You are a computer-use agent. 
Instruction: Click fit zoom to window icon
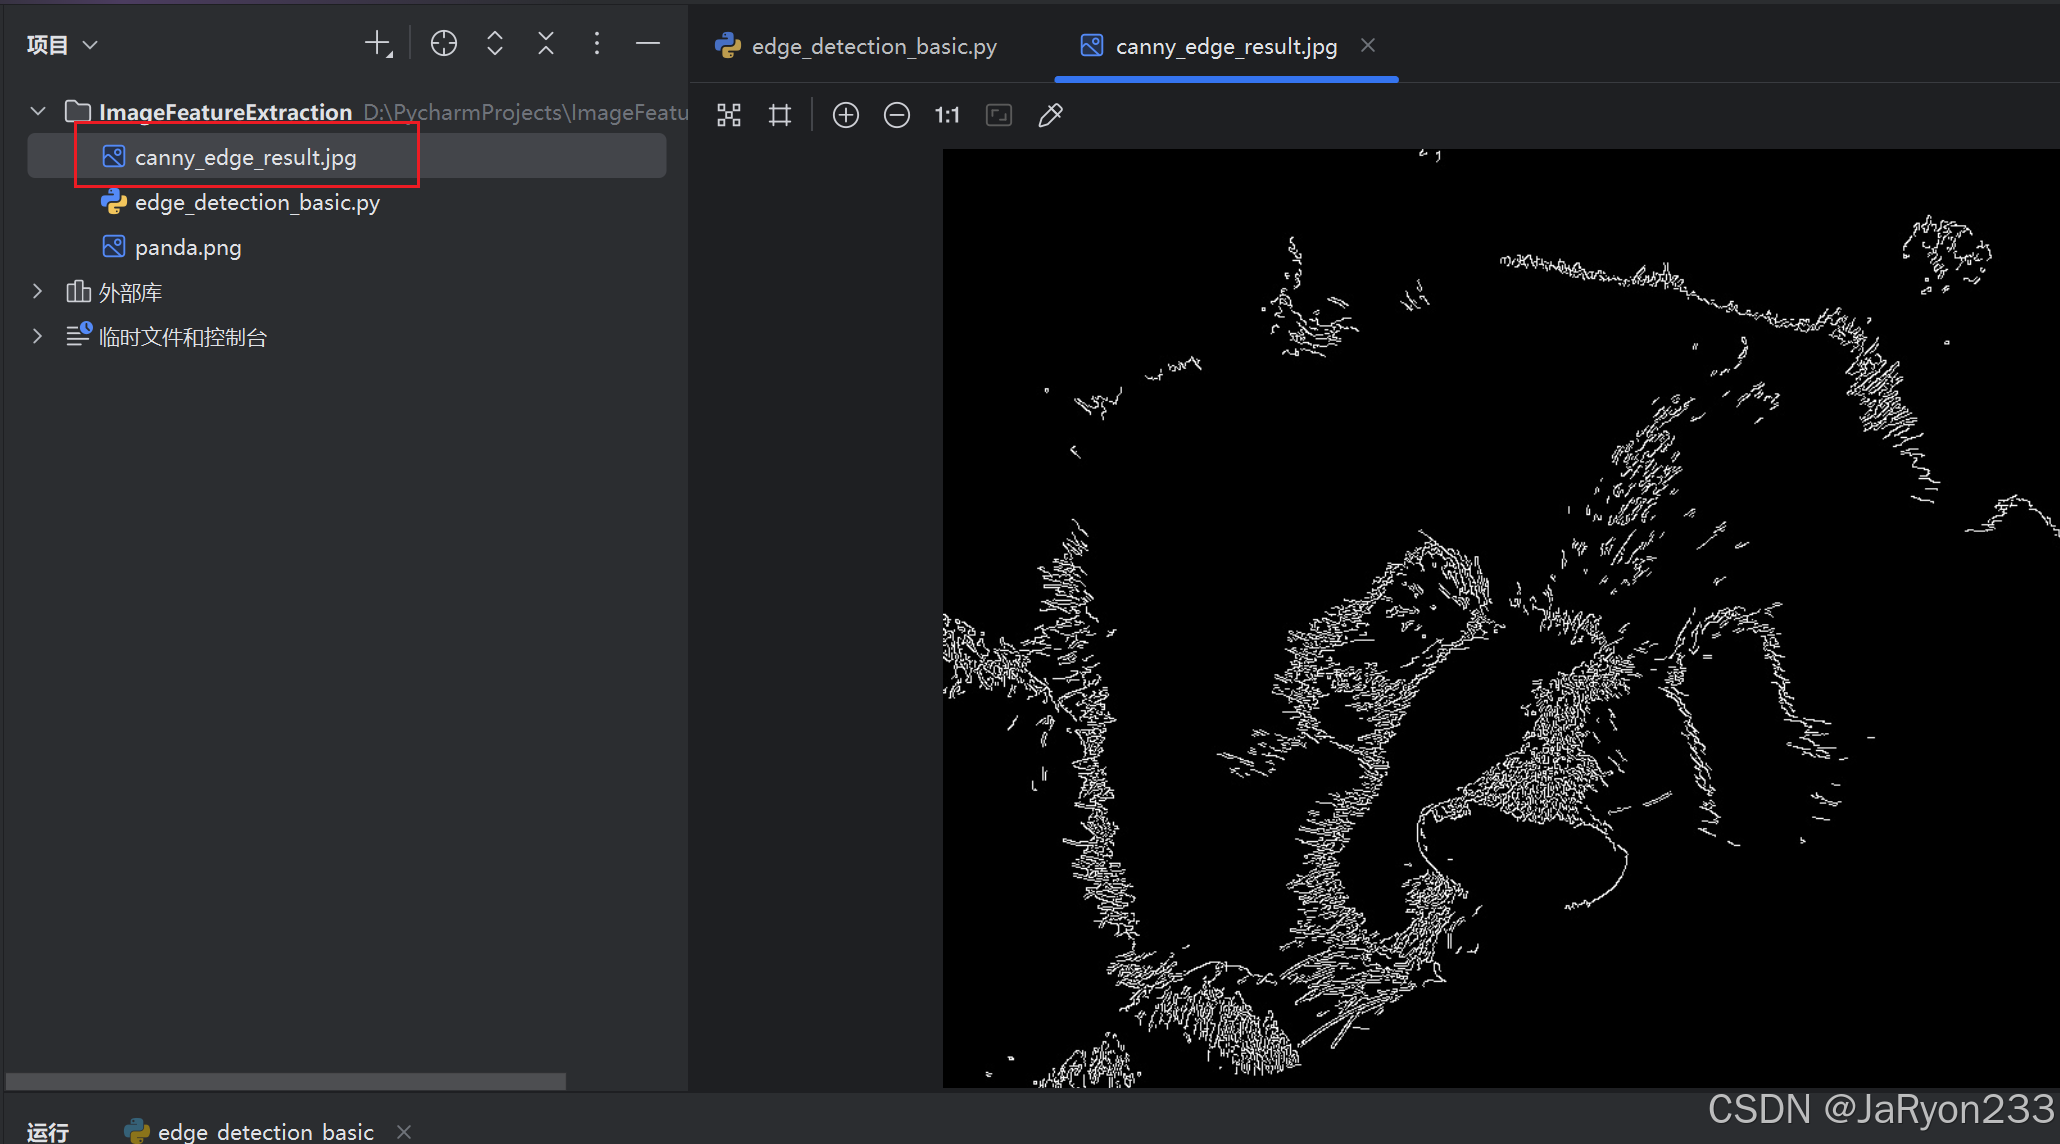tap(999, 116)
